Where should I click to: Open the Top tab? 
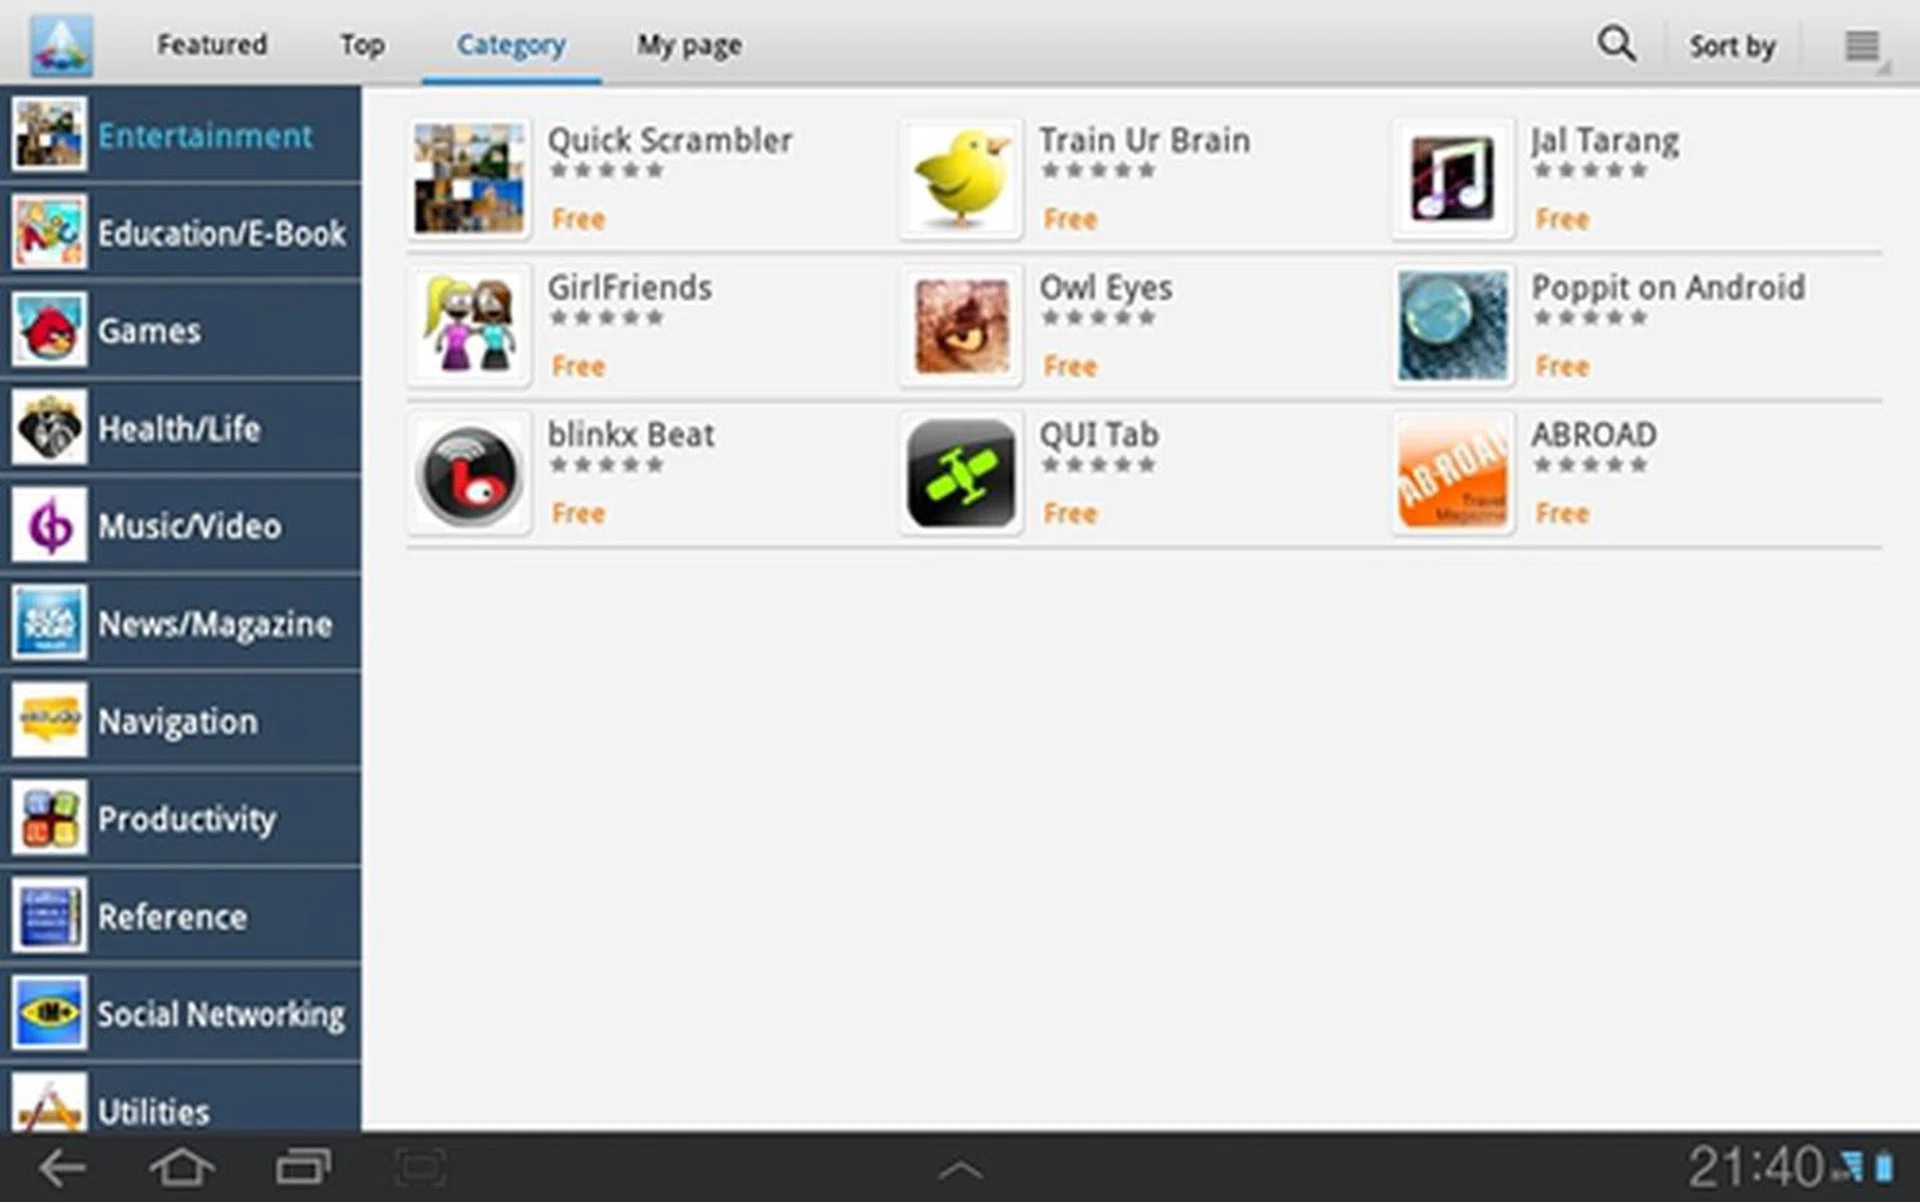(x=362, y=45)
